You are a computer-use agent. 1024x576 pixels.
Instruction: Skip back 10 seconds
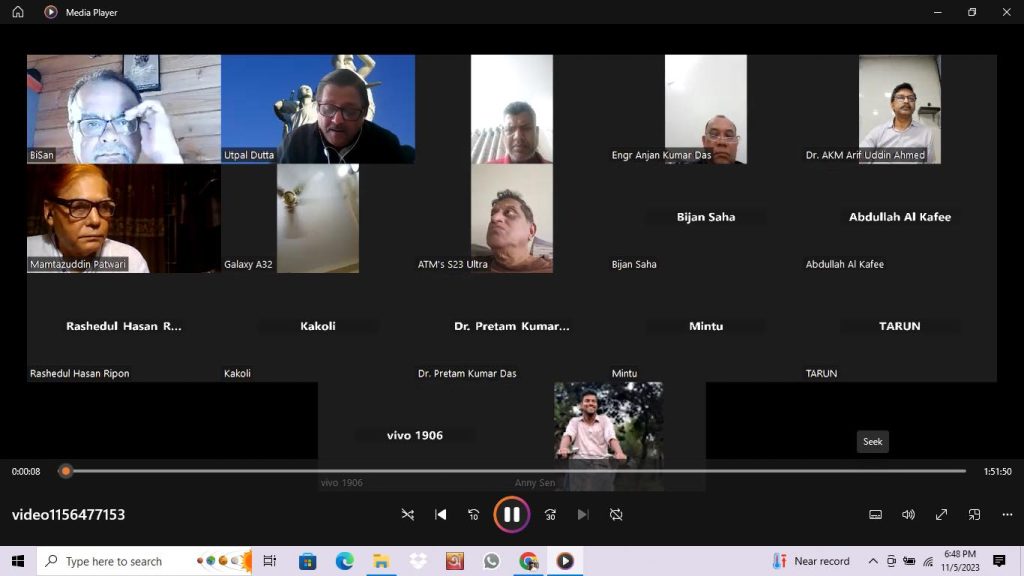[474, 514]
